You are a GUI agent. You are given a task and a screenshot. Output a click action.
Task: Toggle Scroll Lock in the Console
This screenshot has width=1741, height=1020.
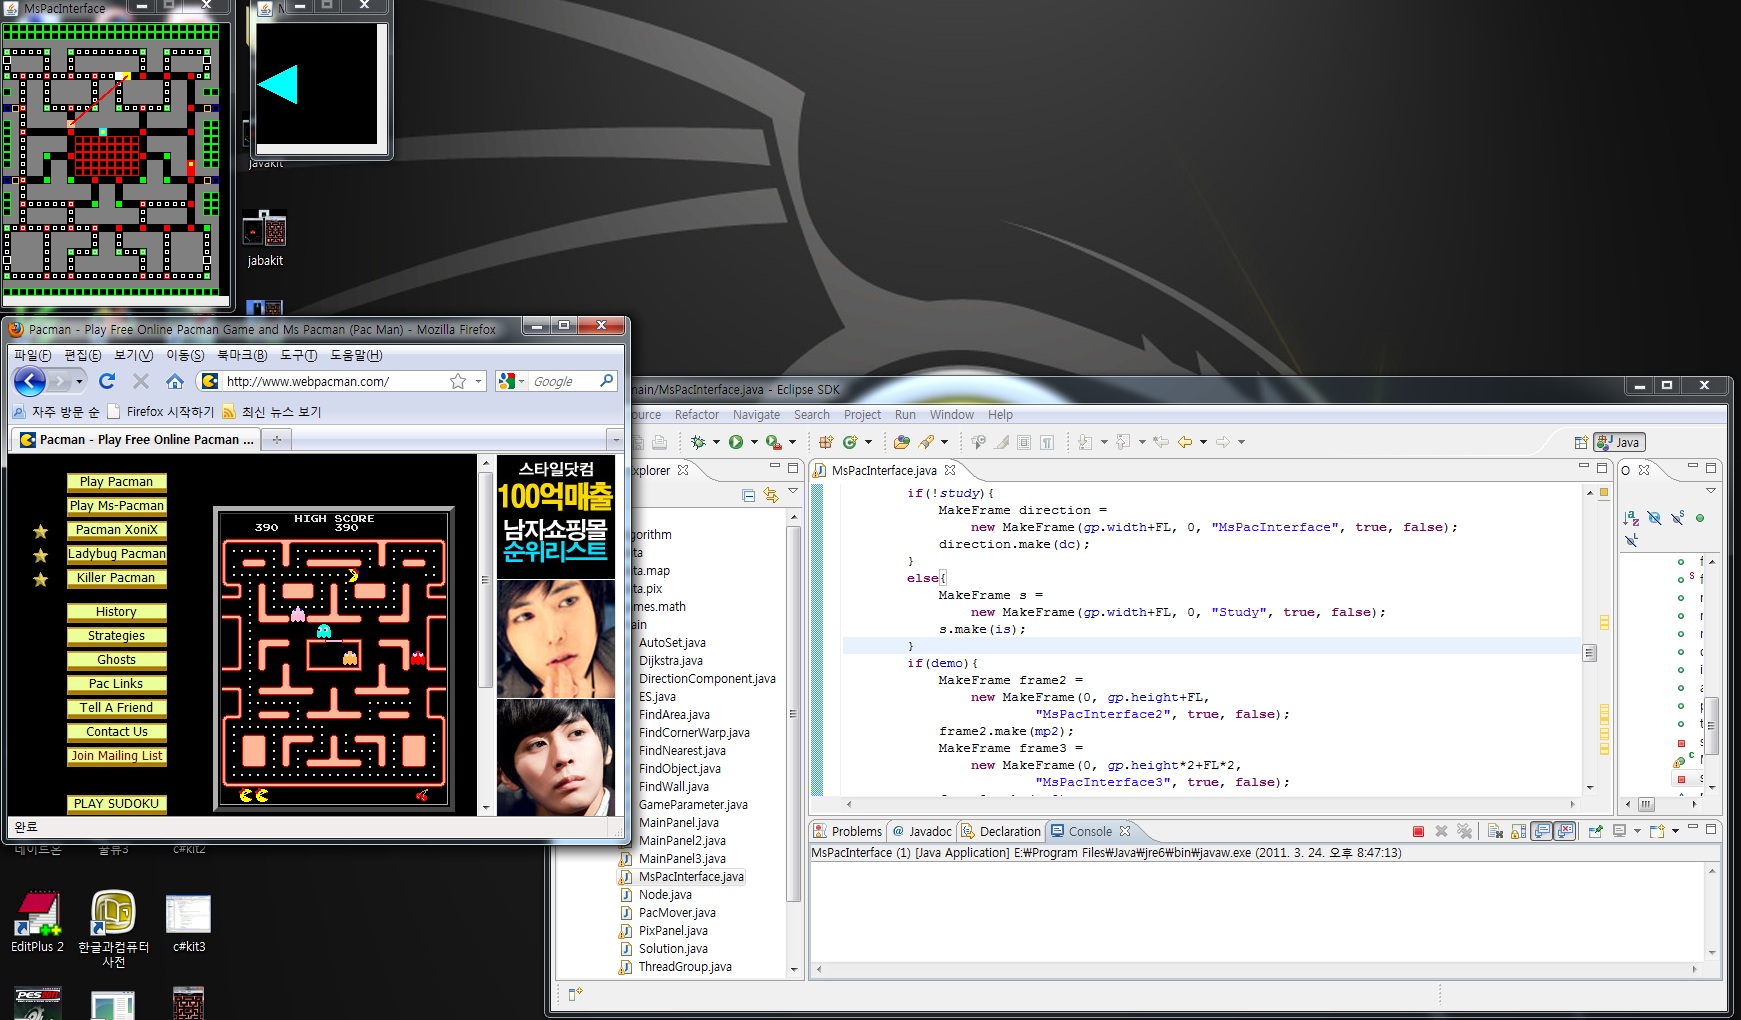[x=1519, y=831]
